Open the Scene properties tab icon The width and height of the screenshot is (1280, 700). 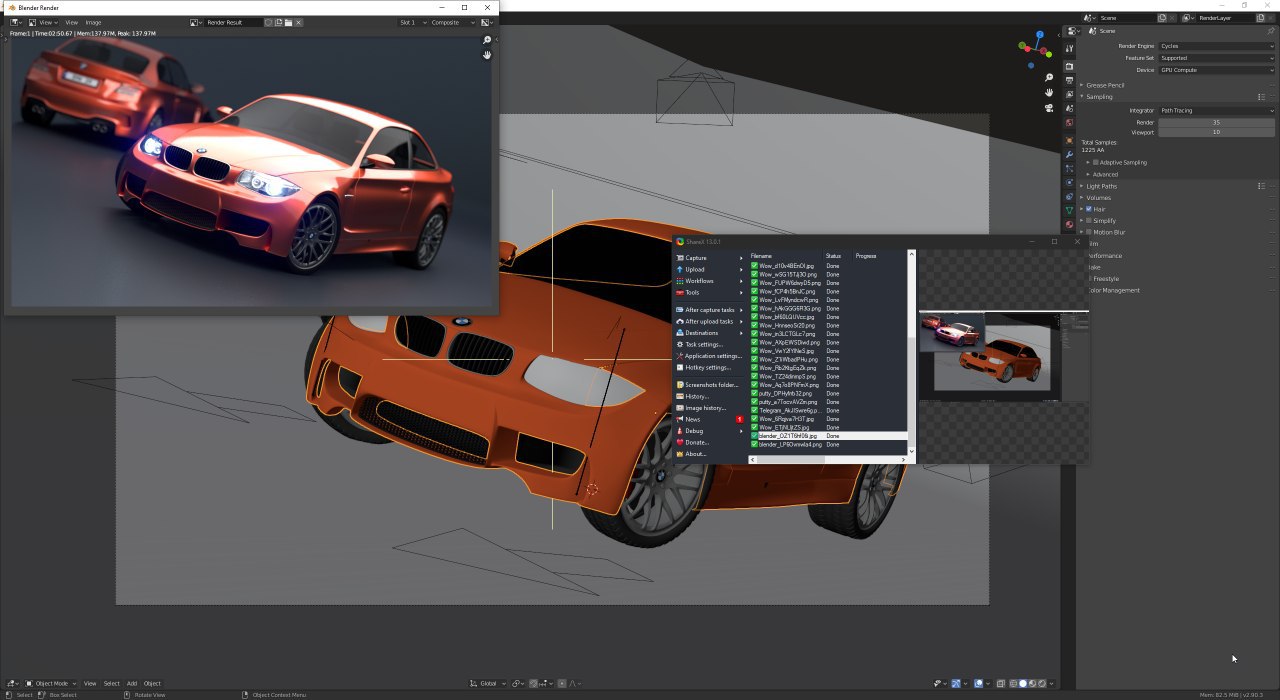(1069, 108)
